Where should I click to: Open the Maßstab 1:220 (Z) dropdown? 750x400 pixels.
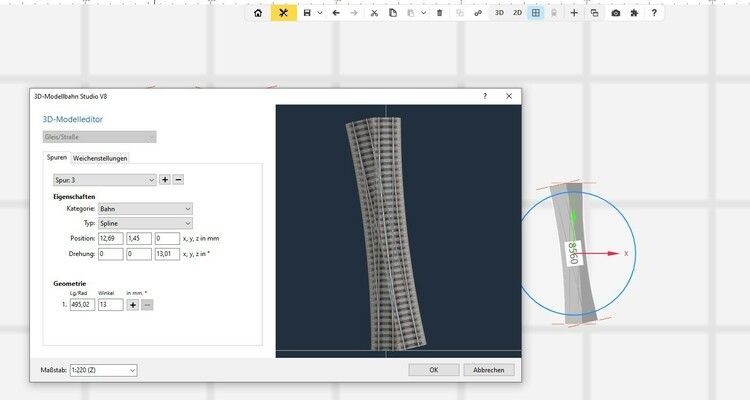click(102, 370)
